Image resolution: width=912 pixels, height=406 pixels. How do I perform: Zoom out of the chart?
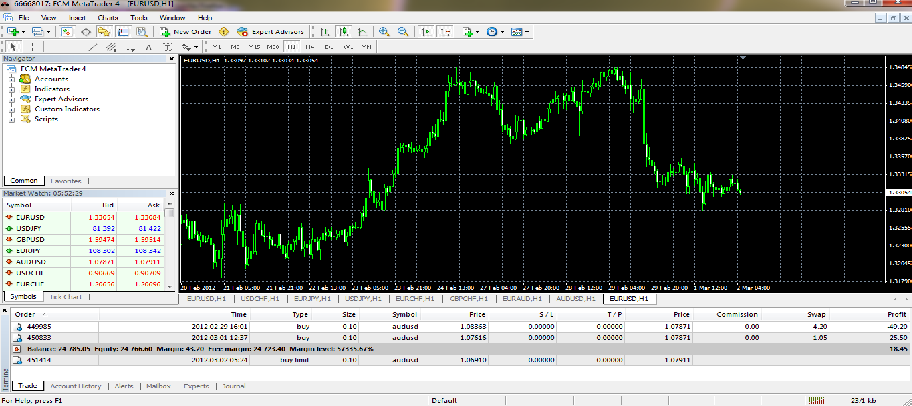404,31
